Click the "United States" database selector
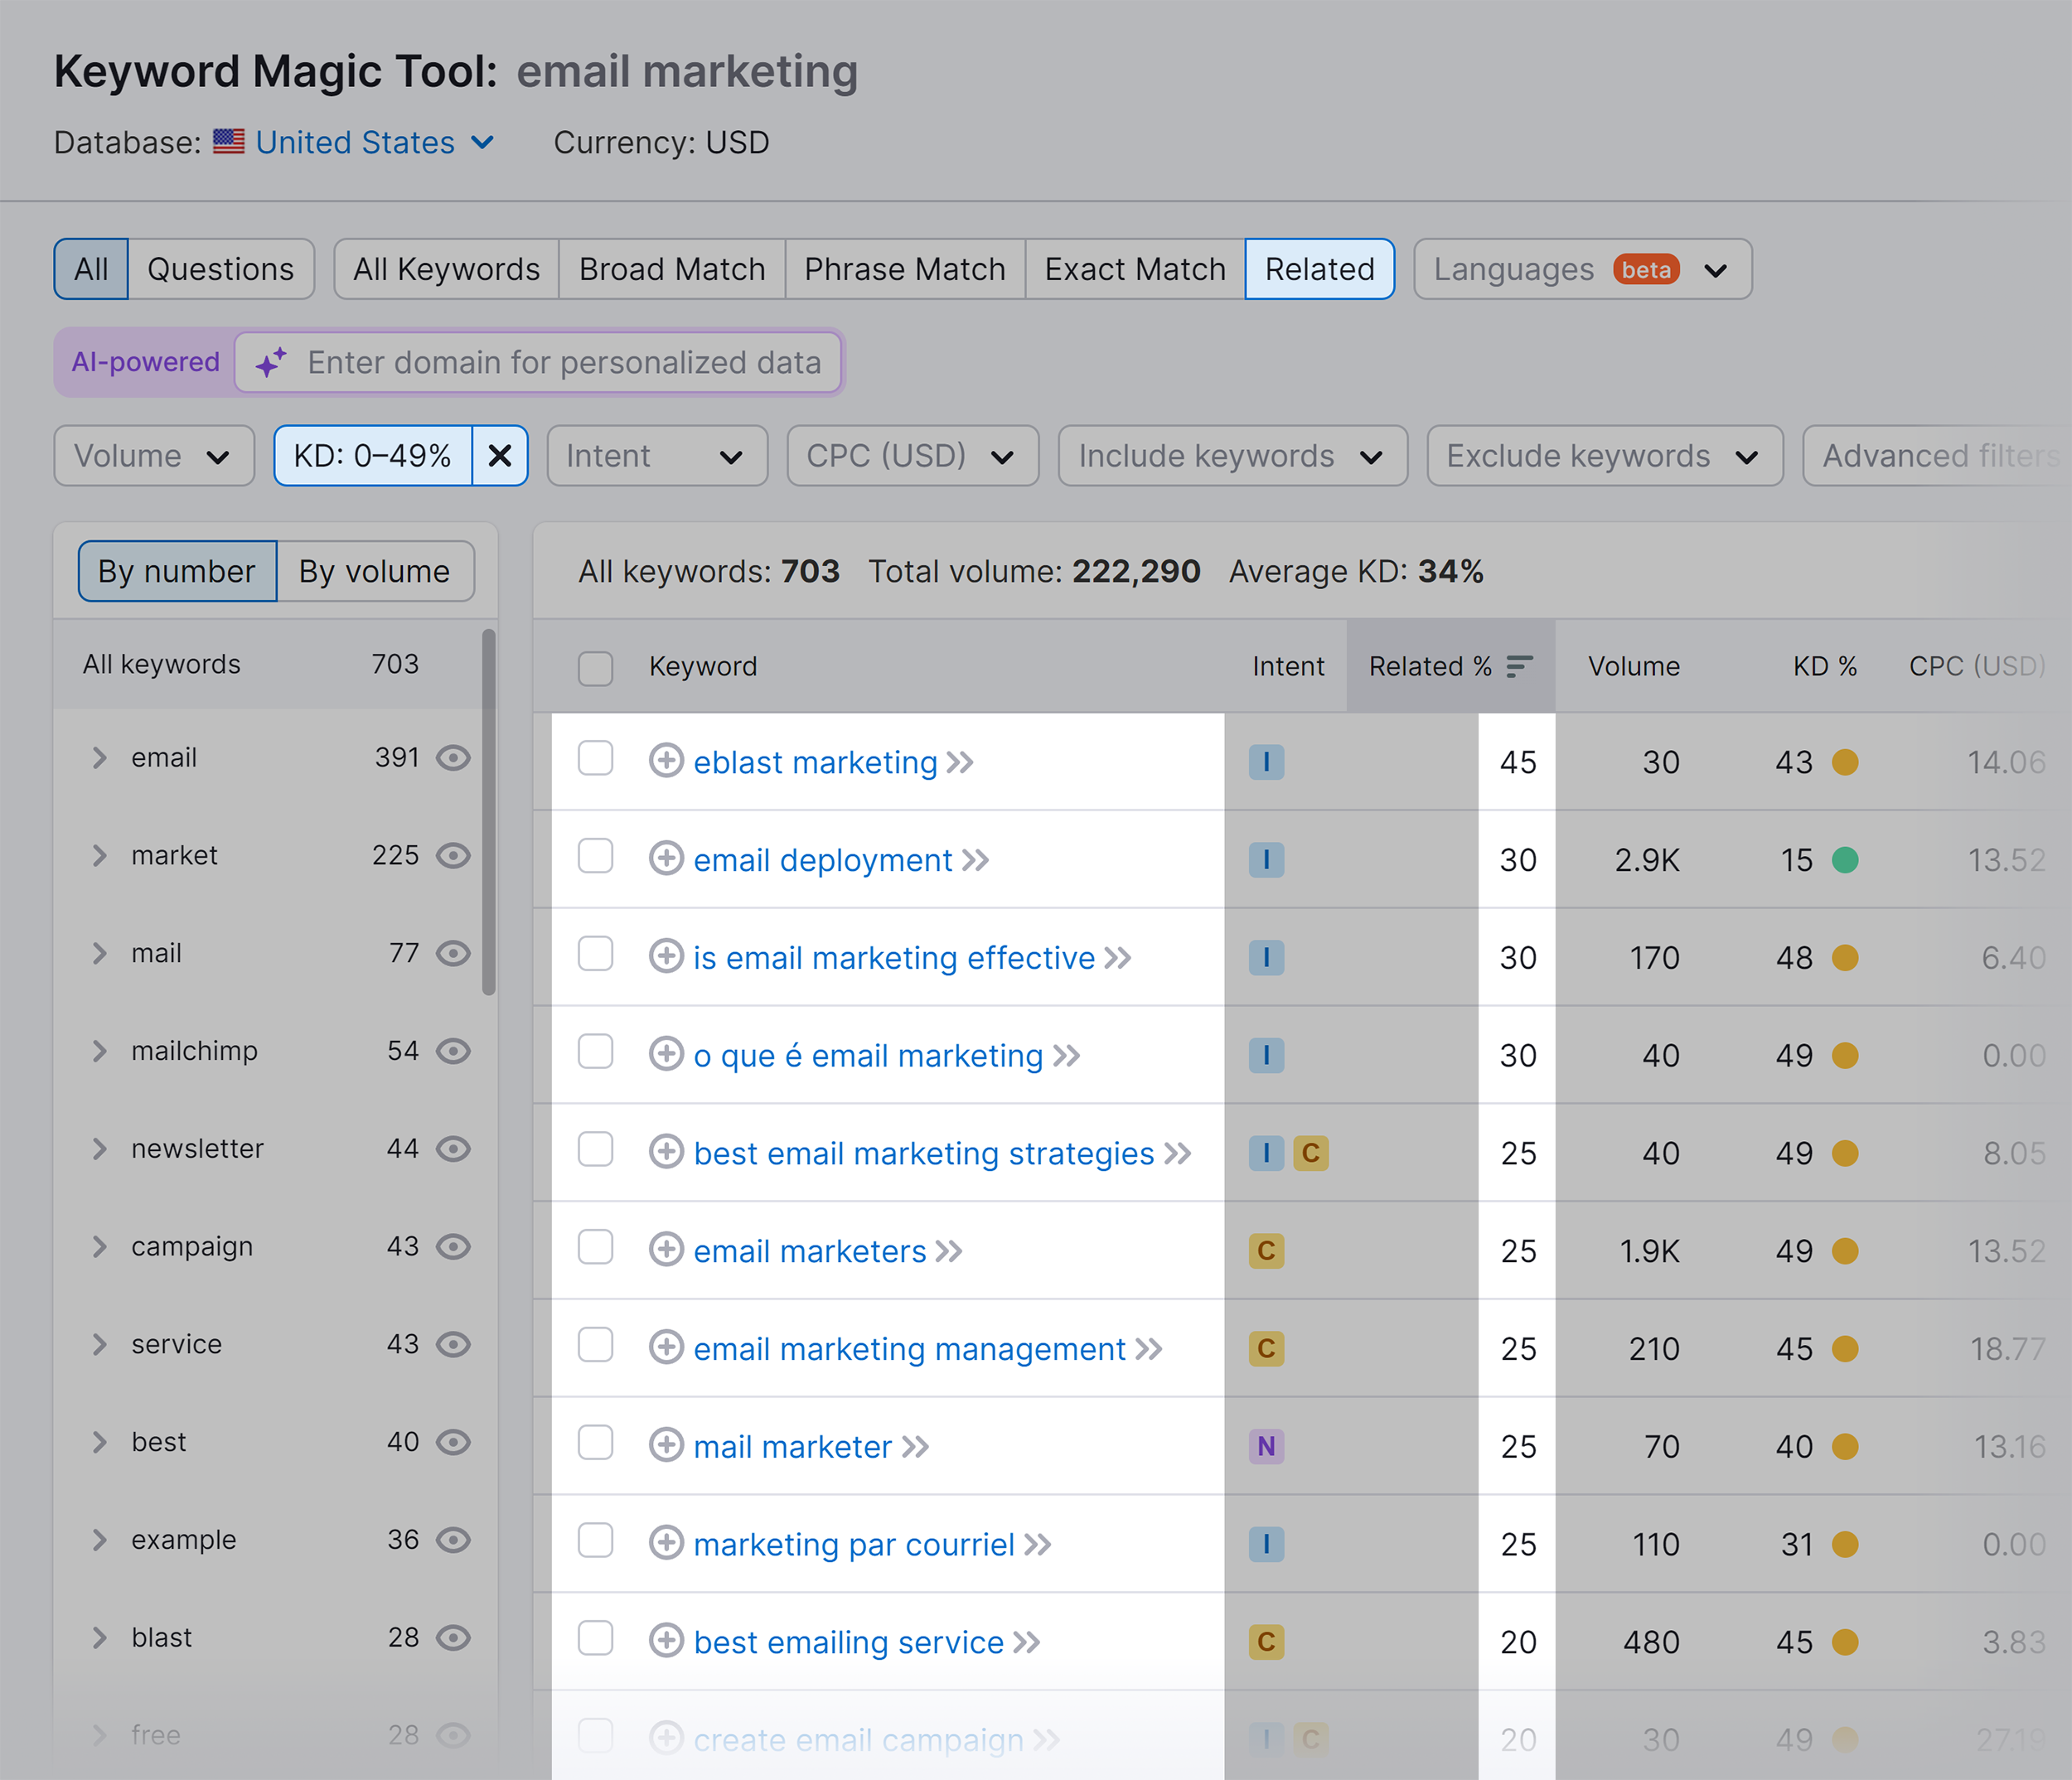2072x1780 pixels. tap(355, 142)
